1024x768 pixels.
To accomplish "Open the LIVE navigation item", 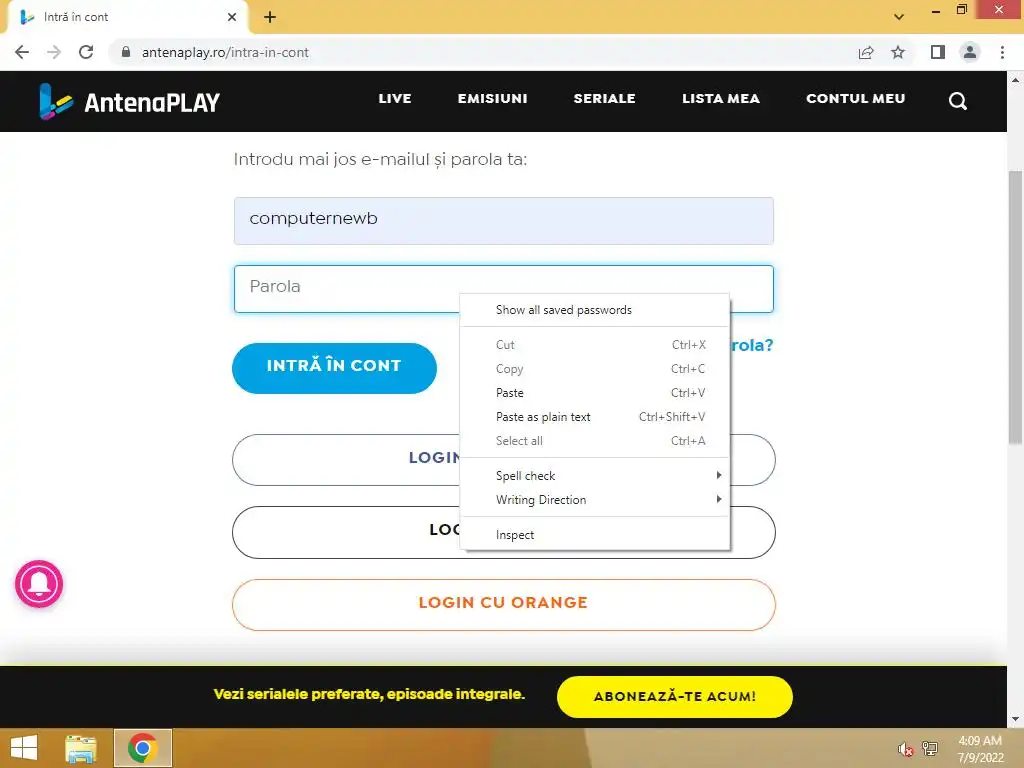I will 395,99.
